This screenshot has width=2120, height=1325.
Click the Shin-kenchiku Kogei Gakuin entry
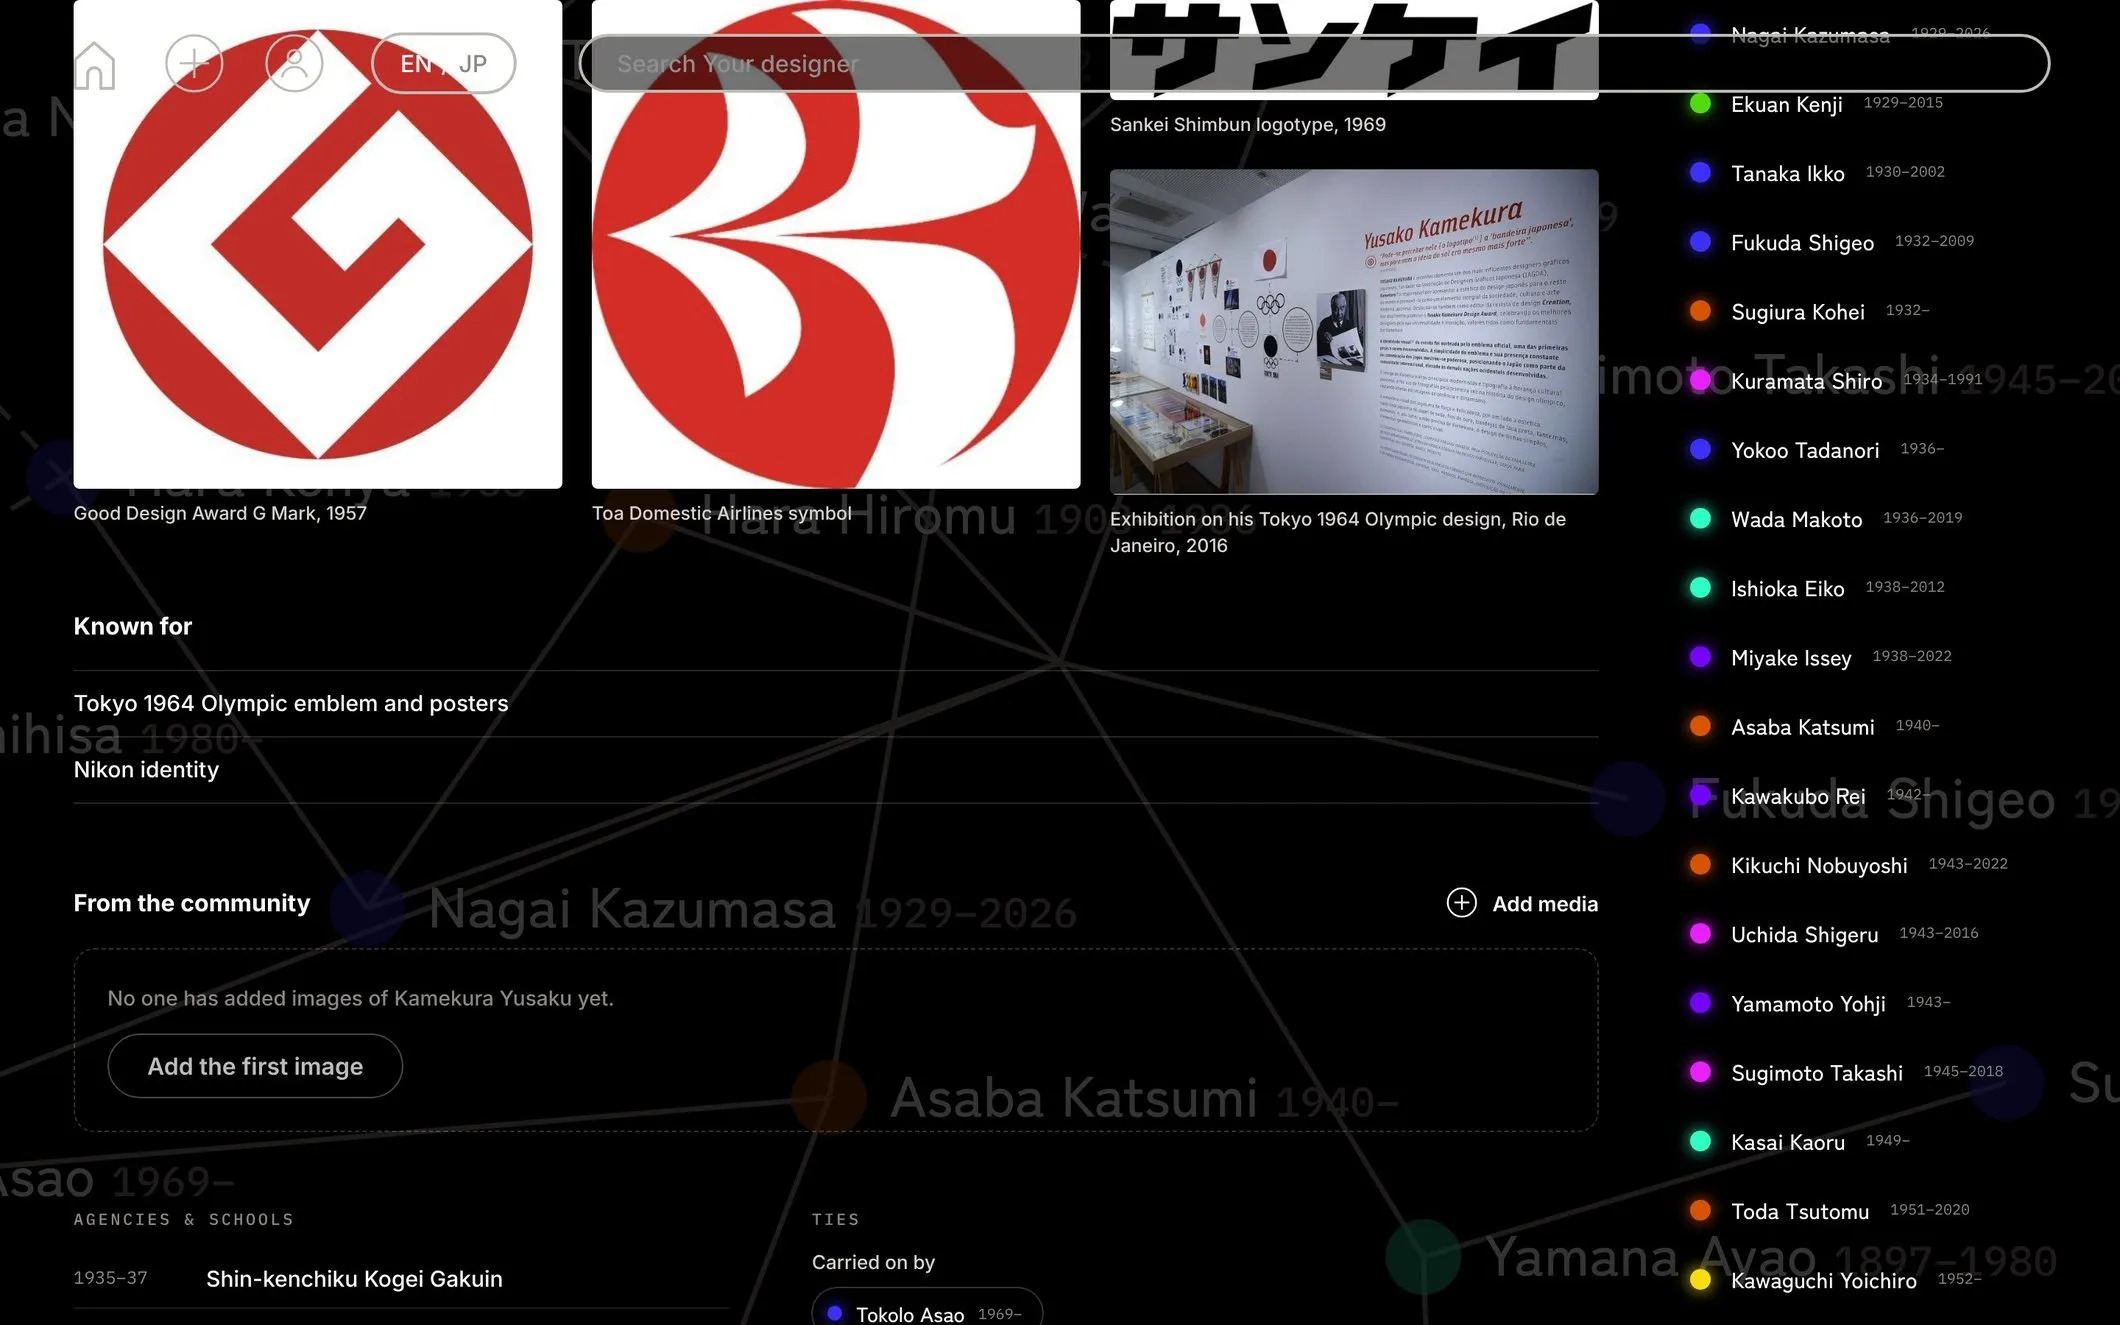click(354, 1279)
